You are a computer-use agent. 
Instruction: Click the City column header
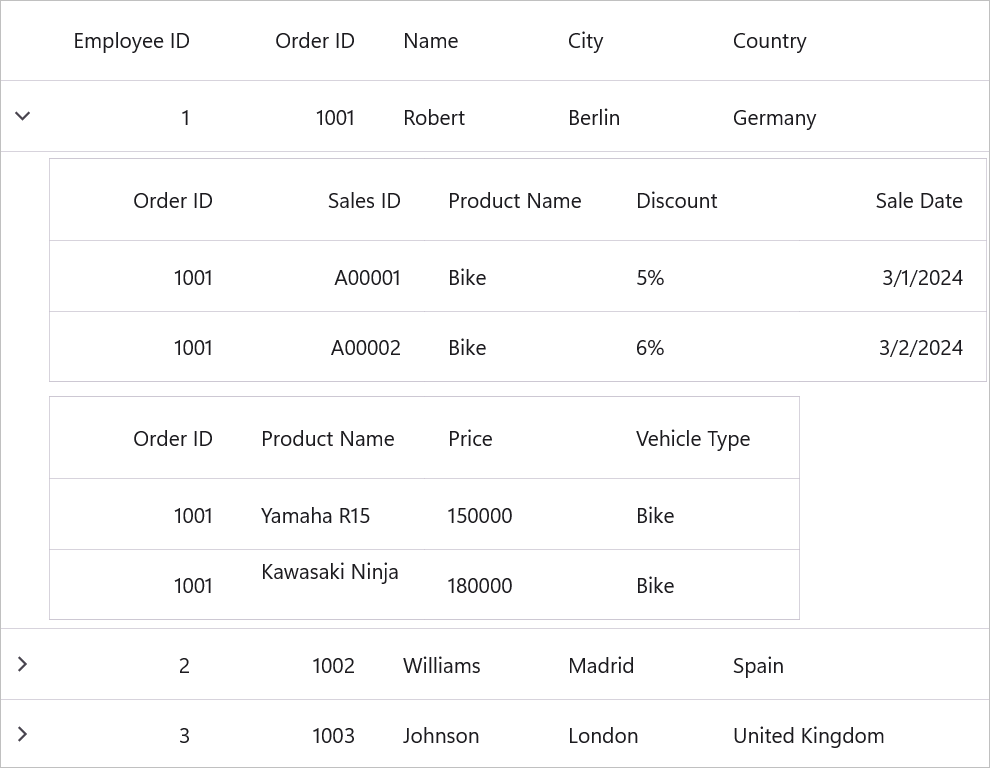coord(586,41)
